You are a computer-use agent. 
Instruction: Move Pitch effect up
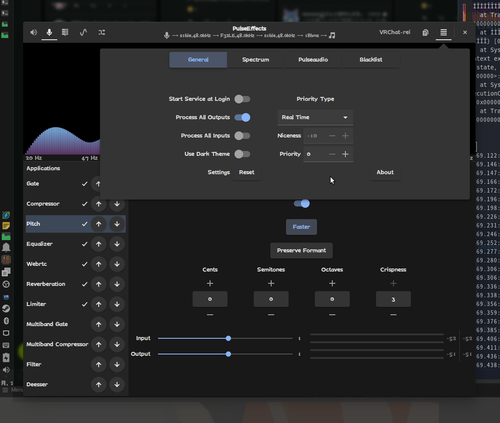(x=99, y=224)
